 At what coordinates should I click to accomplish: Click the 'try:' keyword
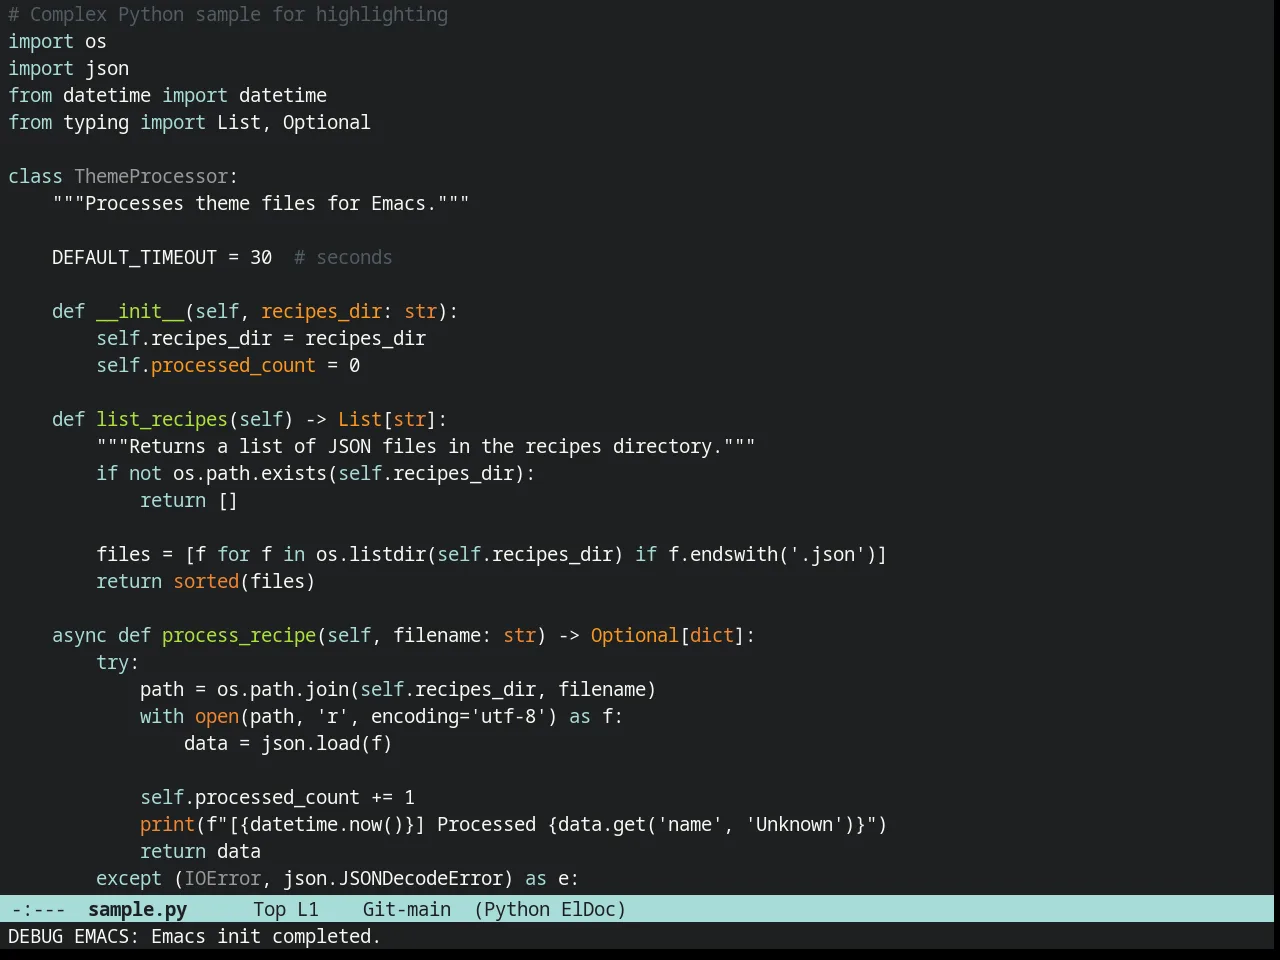click(x=118, y=662)
